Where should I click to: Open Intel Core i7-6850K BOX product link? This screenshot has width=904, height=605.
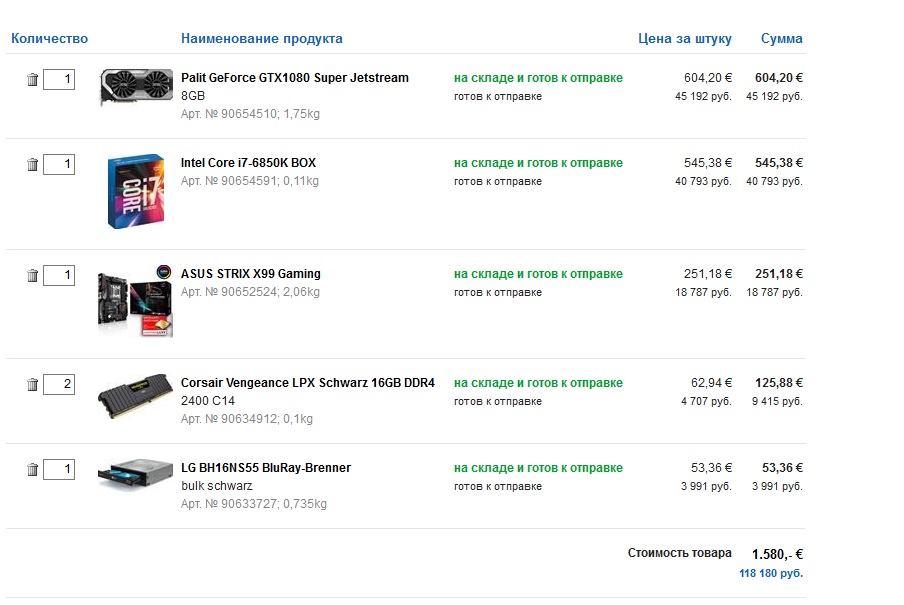[248, 163]
